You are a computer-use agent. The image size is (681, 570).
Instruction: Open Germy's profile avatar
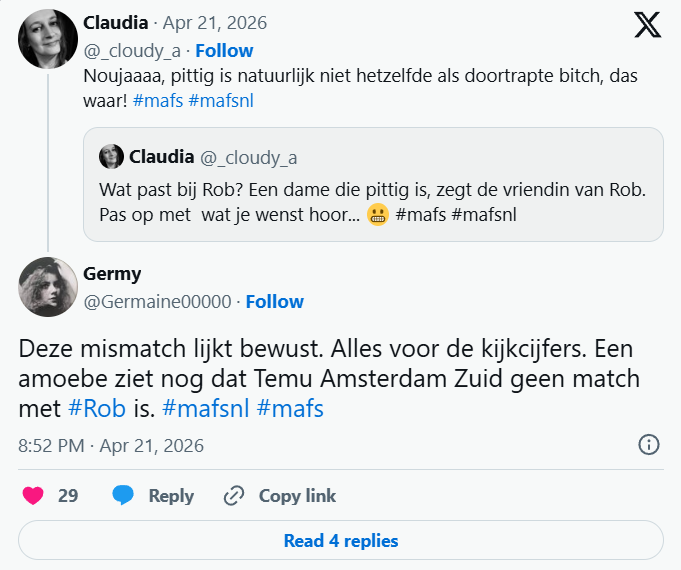[48, 287]
